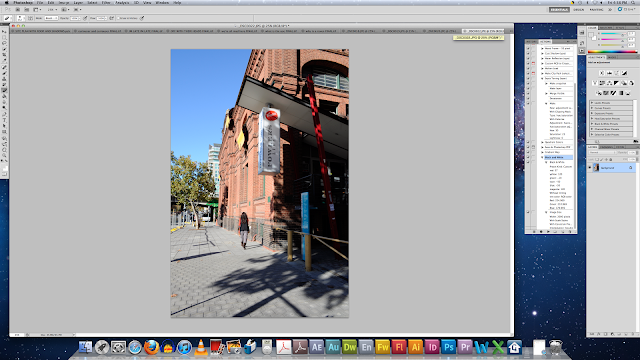The height and width of the screenshot is (360, 640).
Task: Select the Brush tool in toolbox
Action: pyautogui.click(x=4, y=73)
